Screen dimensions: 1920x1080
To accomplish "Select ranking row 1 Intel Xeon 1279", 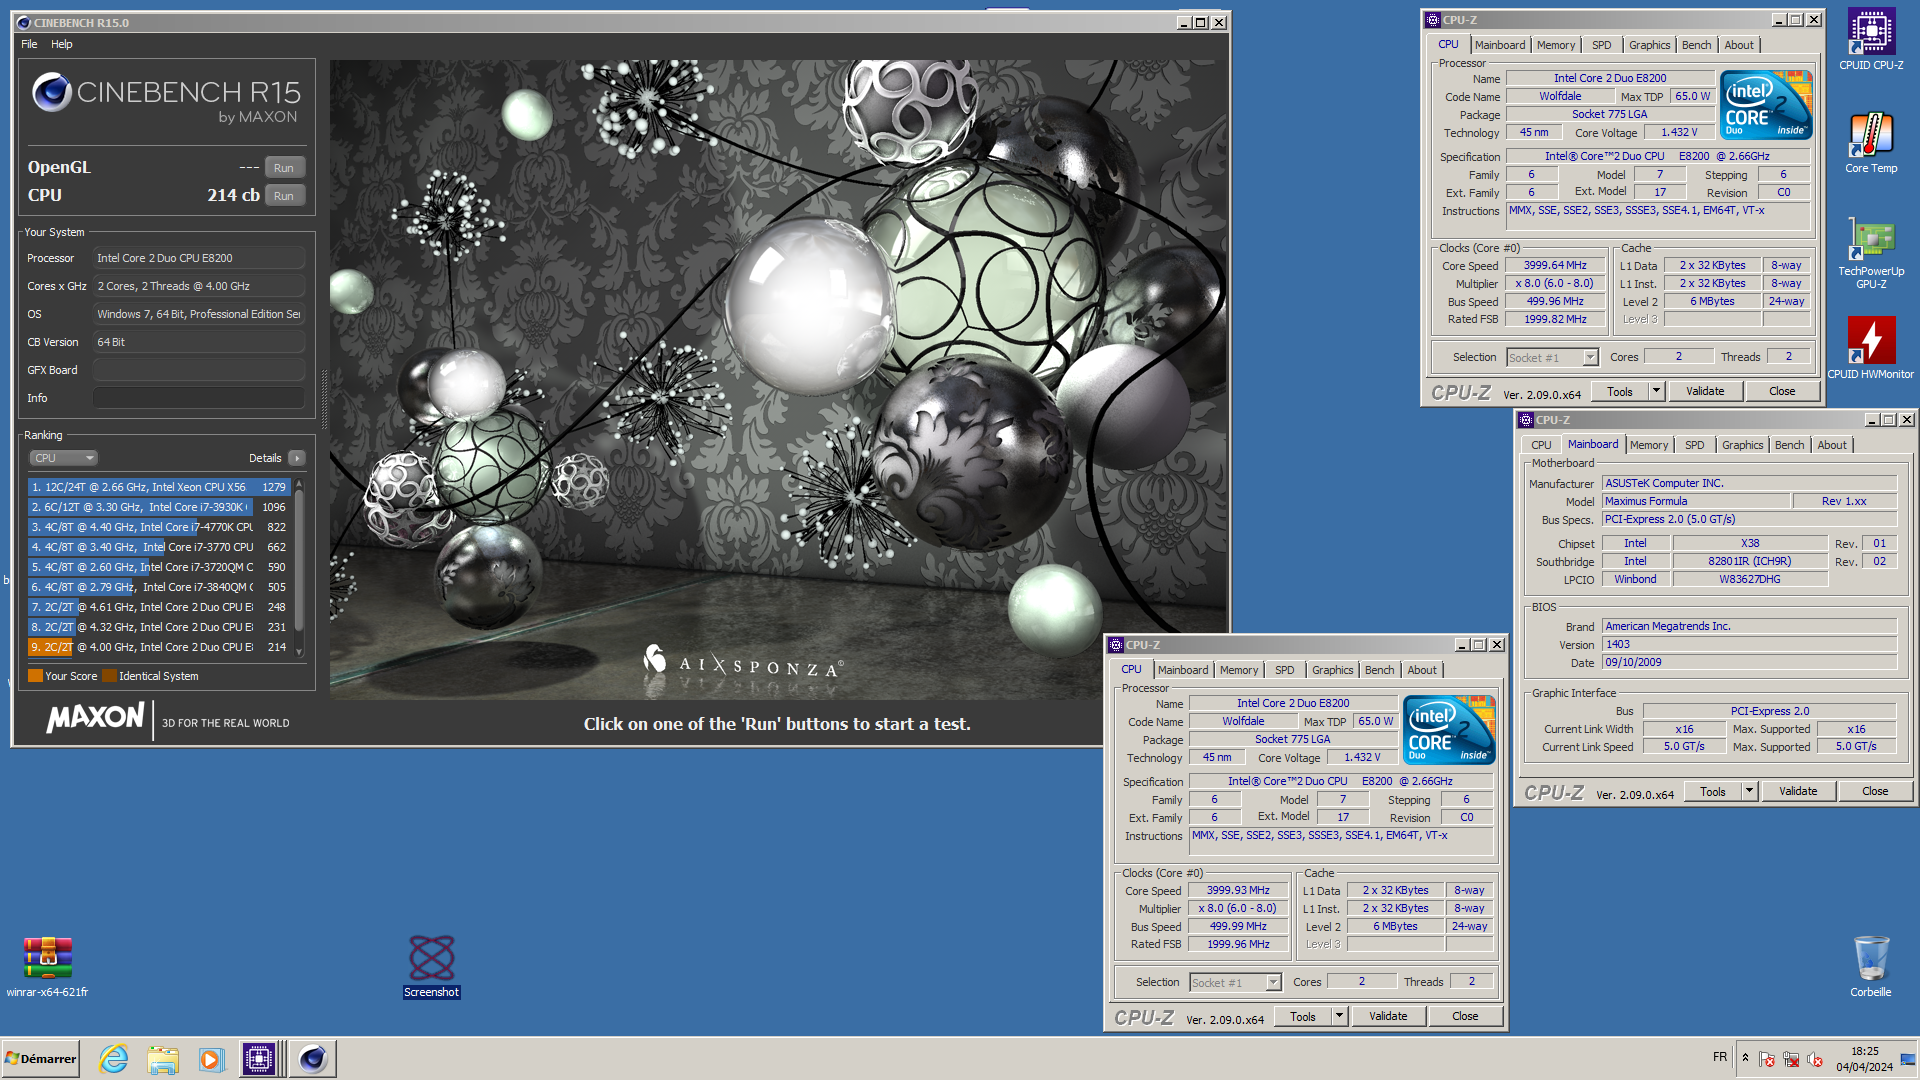I will [159, 487].
